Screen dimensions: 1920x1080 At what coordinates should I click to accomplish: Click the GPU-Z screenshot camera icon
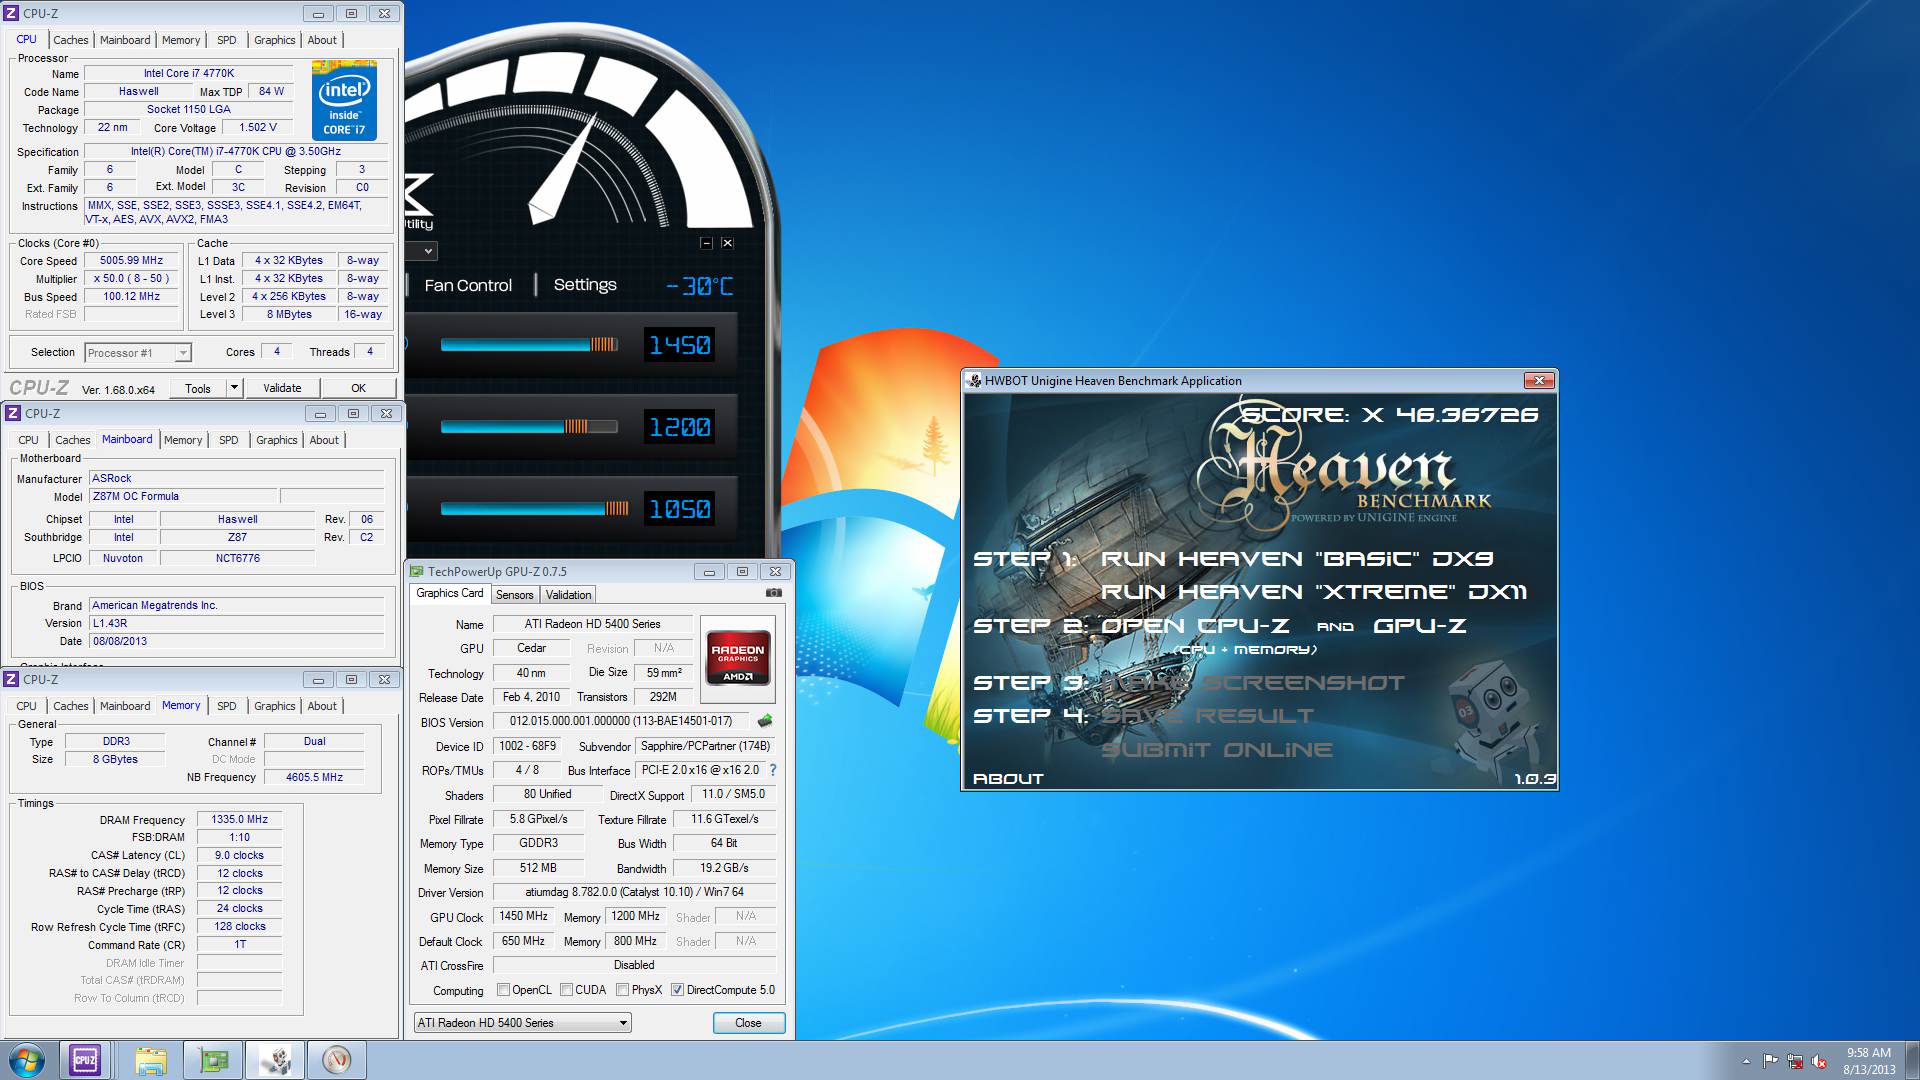coord(773,593)
